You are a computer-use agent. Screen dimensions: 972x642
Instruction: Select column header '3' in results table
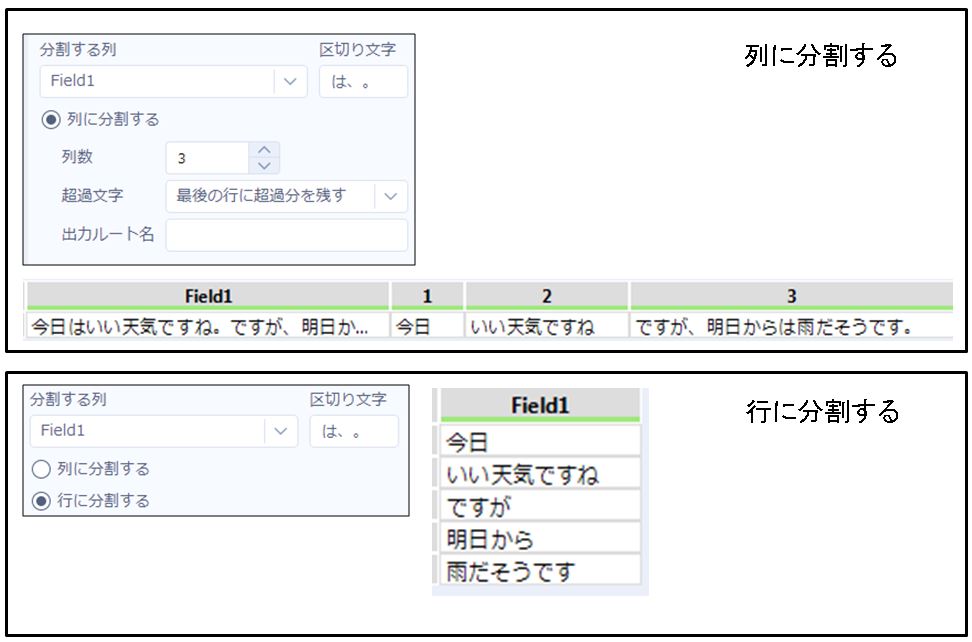791,296
